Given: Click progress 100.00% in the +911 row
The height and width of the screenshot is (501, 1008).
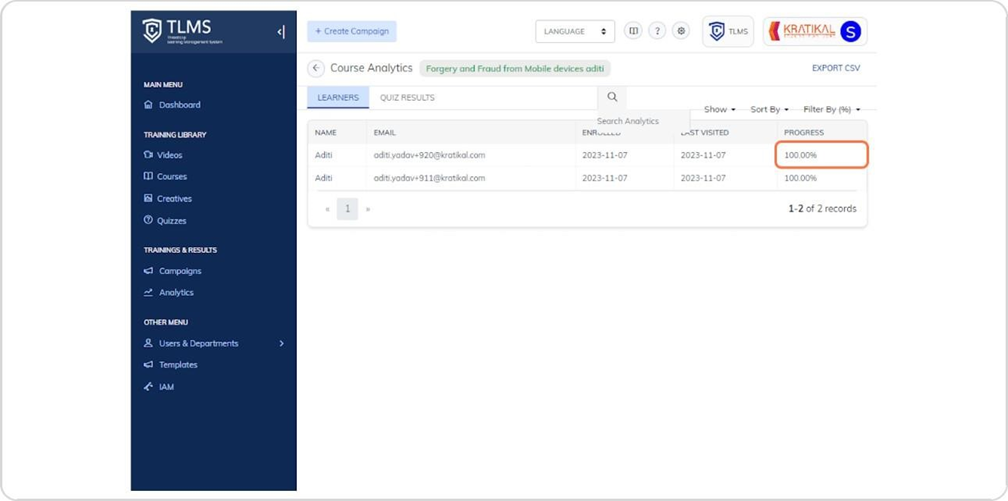Looking at the screenshot, I should [800, 178].
